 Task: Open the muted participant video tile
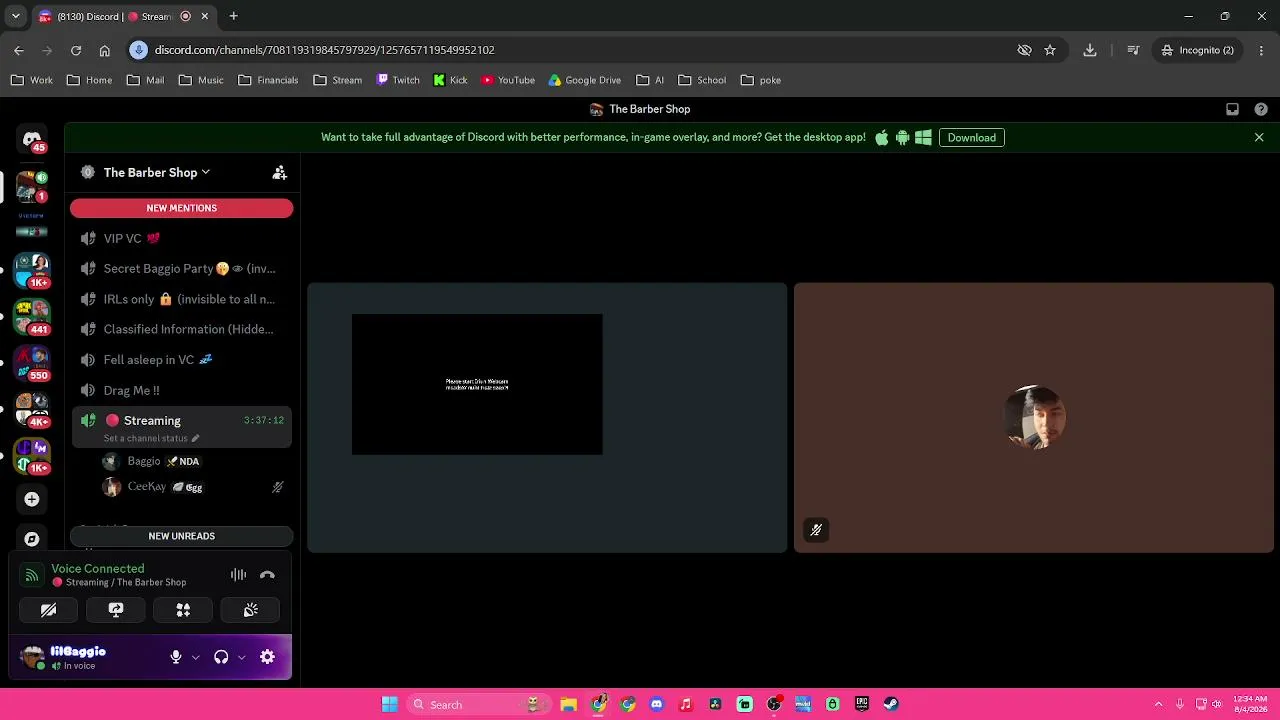point(1034,418)
